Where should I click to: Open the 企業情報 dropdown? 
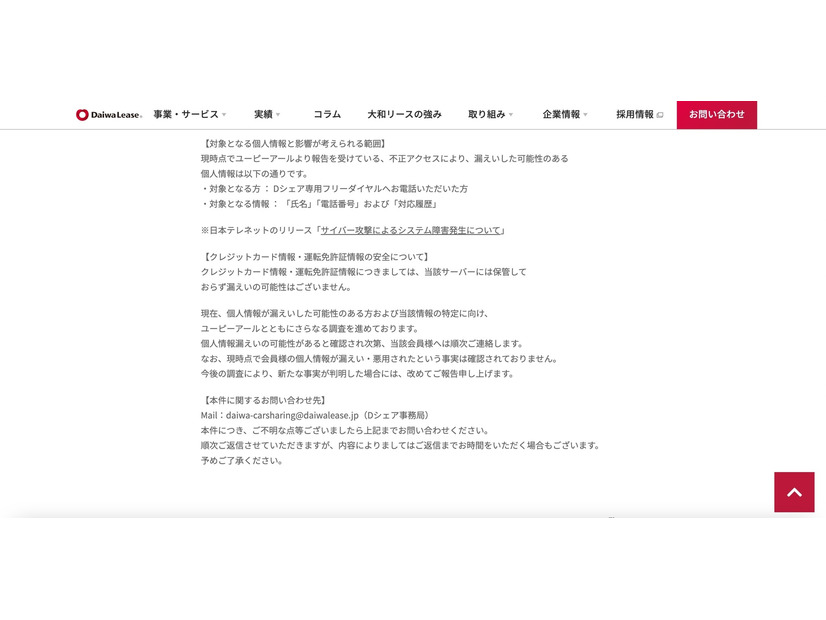pyautogui.click(x=565, y=114)
